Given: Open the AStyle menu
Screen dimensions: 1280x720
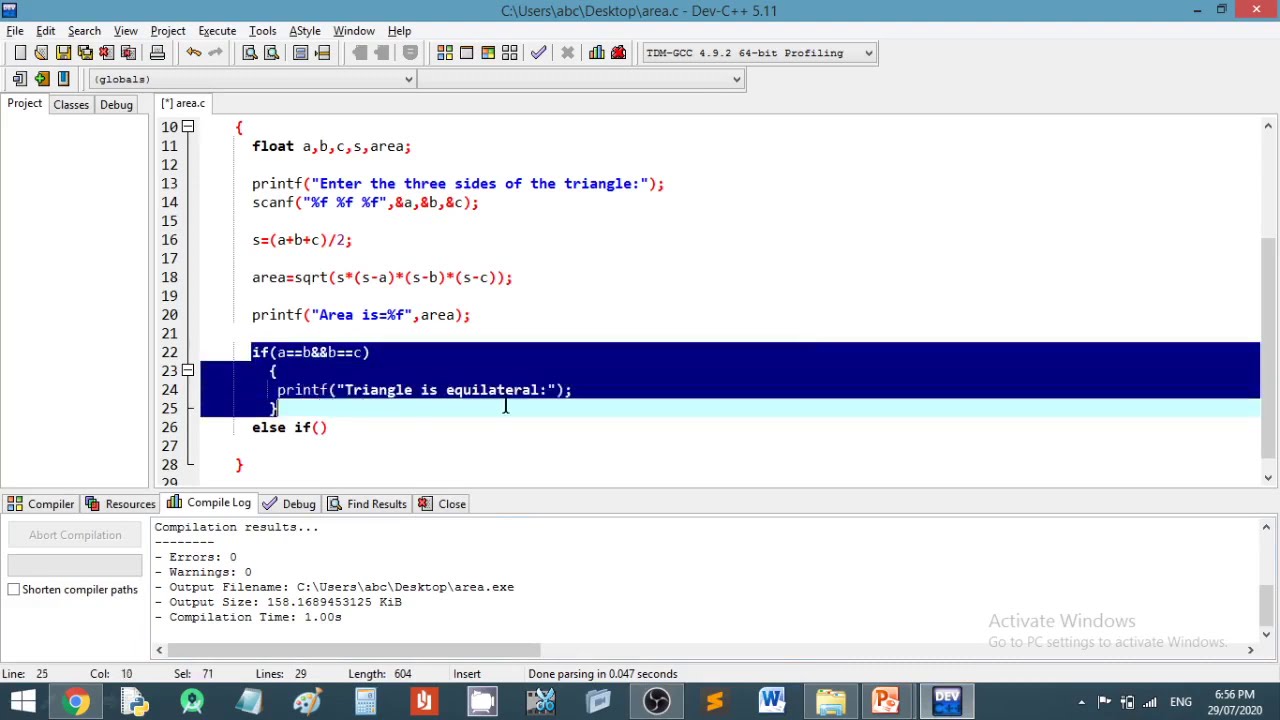Looking at the screenshot, I should 305,31.
